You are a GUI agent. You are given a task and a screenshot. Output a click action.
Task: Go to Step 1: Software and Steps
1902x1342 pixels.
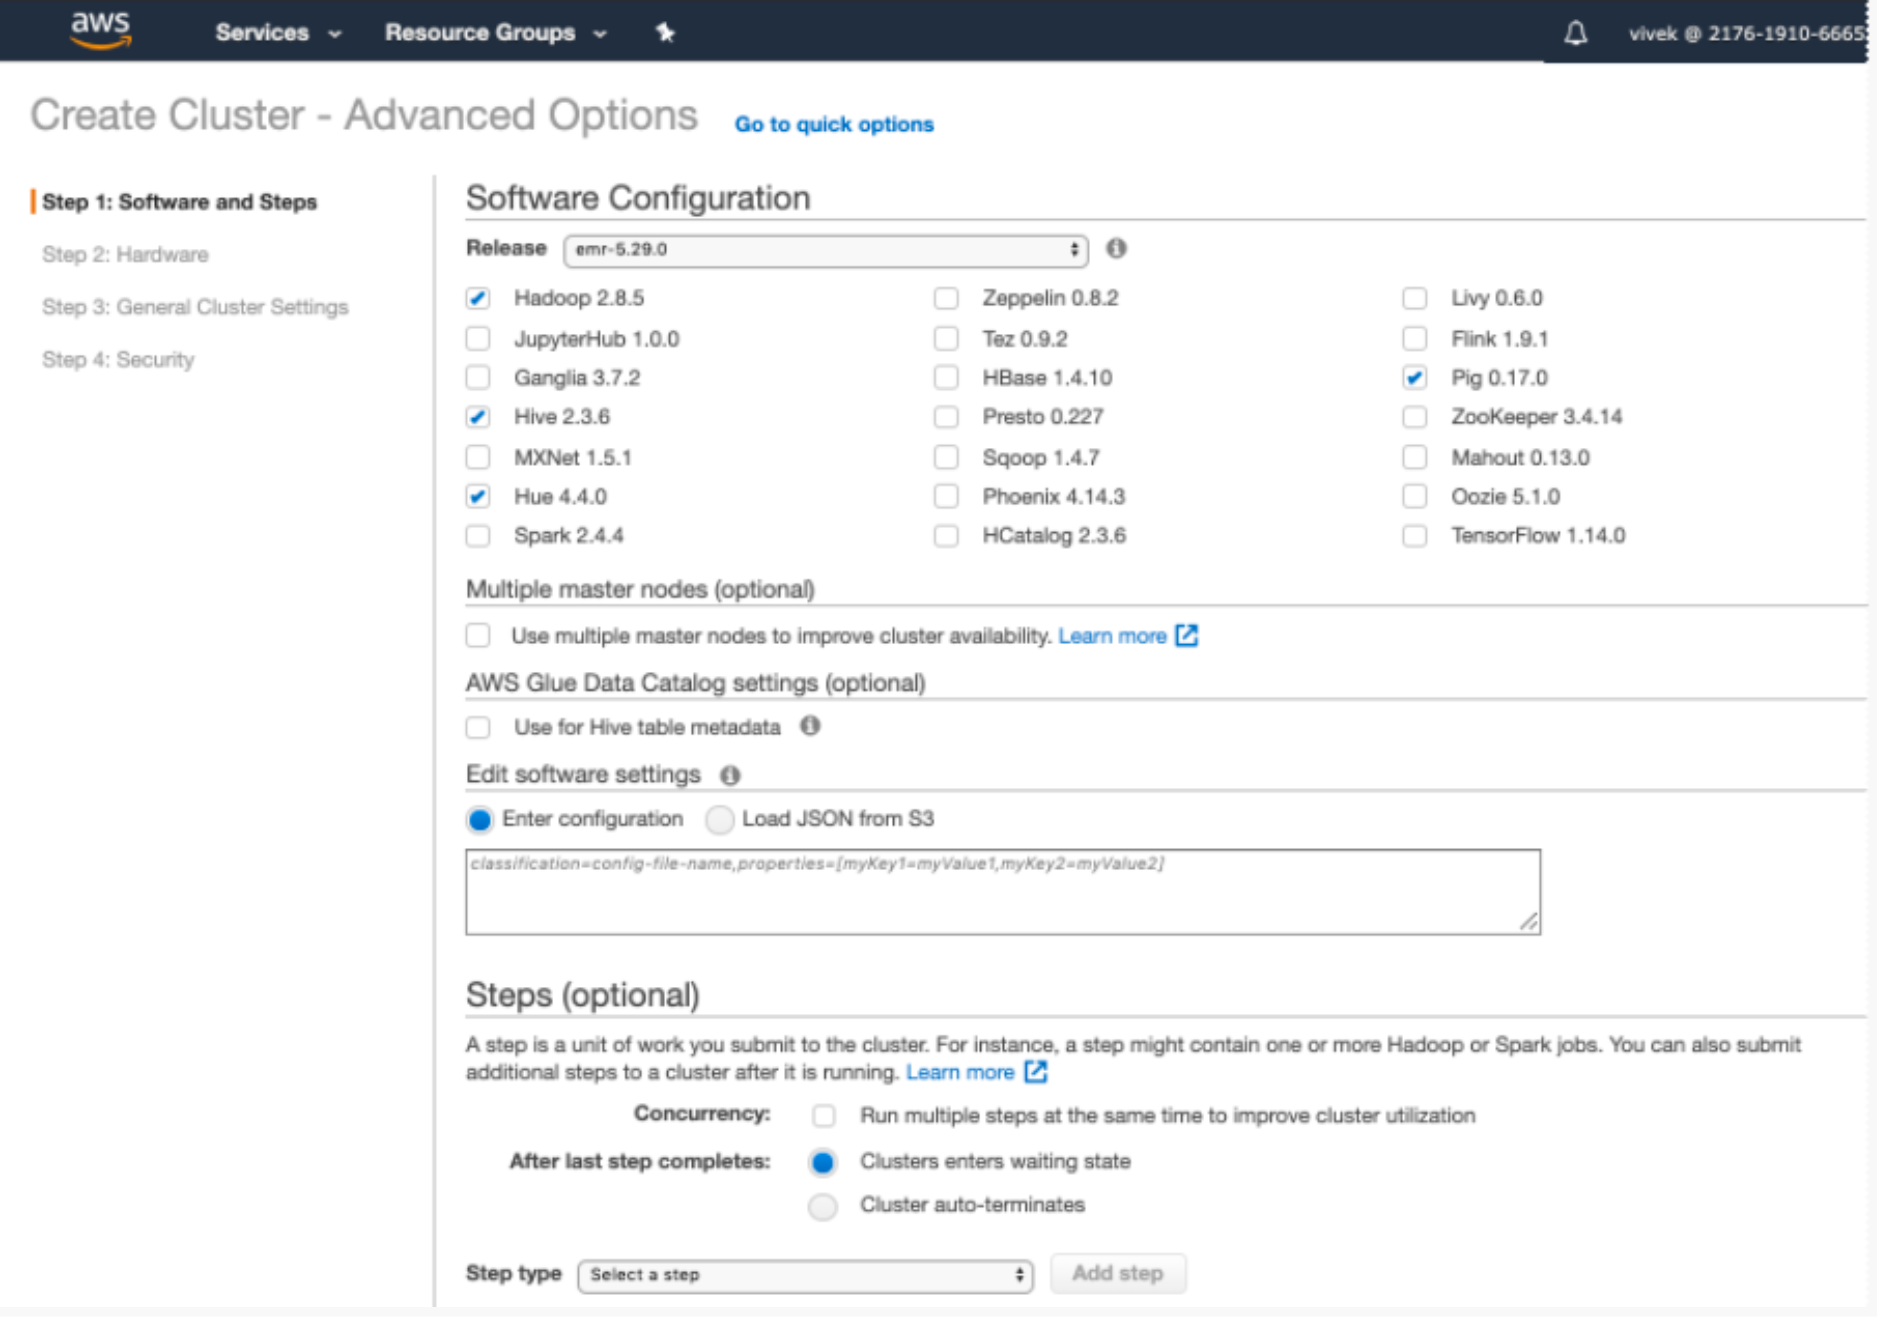(181, 204)
